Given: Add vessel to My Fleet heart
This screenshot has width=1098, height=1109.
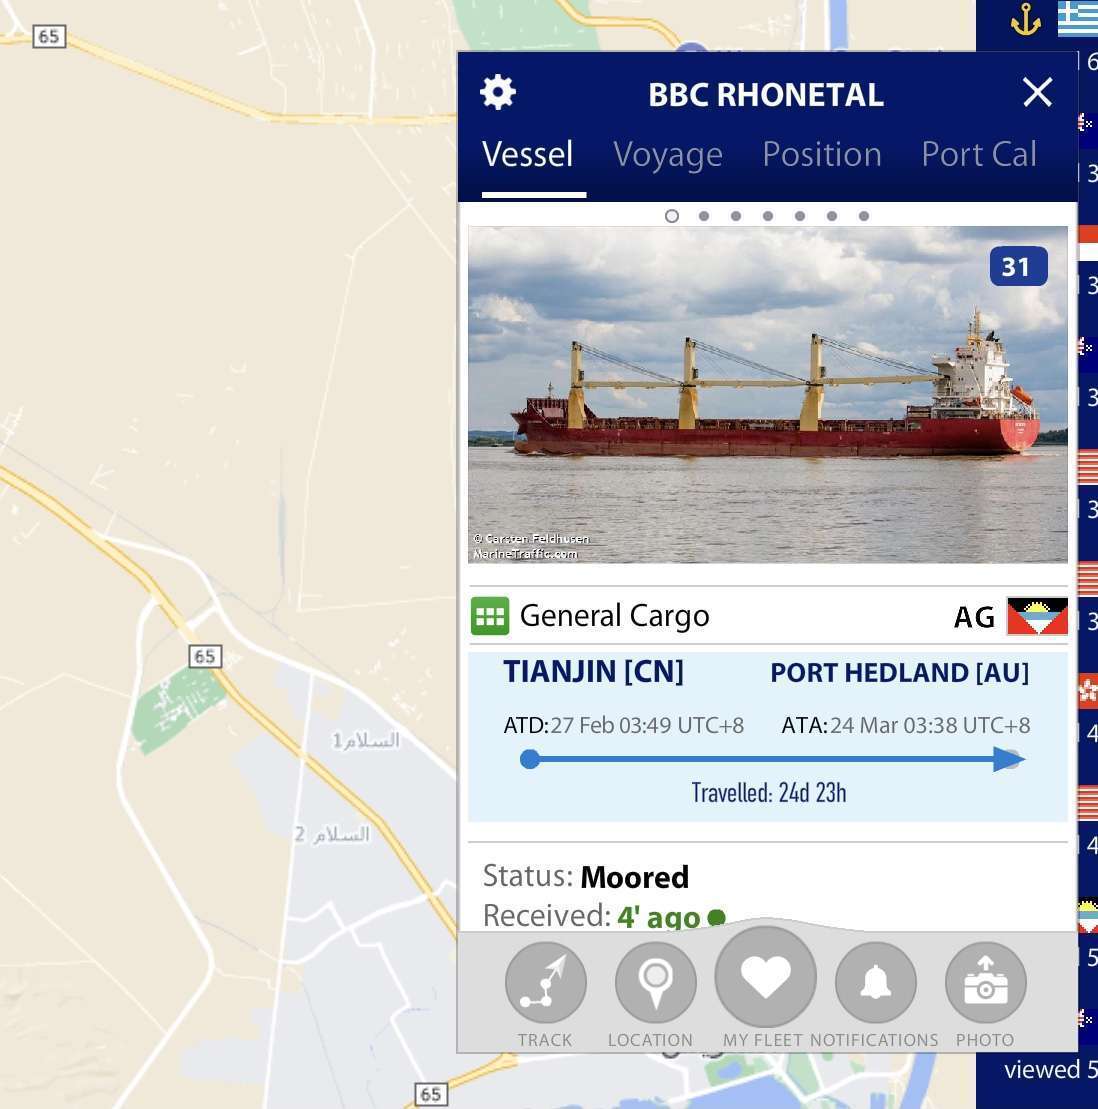Looking at the screenshot, I should [x=765, y=977].
